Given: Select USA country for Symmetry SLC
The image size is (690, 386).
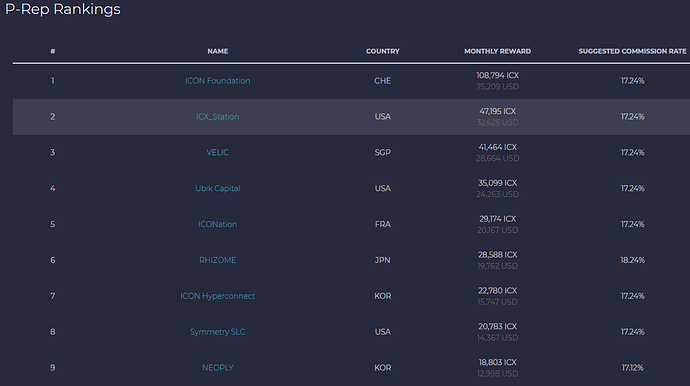Looking at the screenshot, I should point(382,332).
